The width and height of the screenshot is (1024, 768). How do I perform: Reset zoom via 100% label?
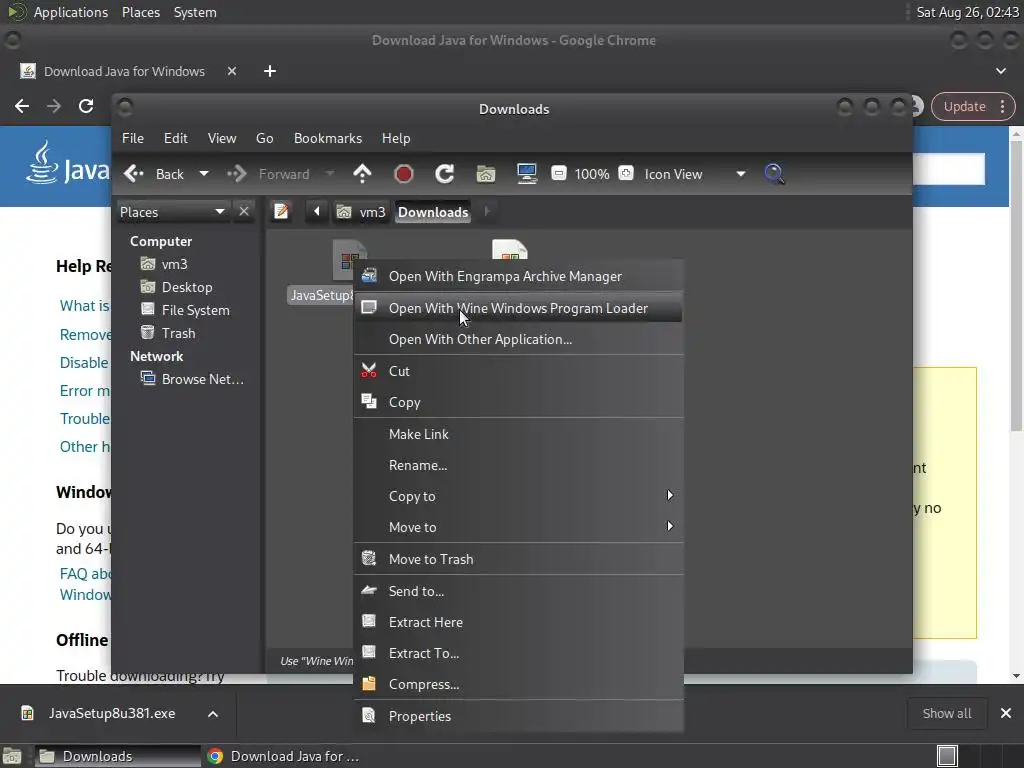pyautogui.click(x=592, y=174)
